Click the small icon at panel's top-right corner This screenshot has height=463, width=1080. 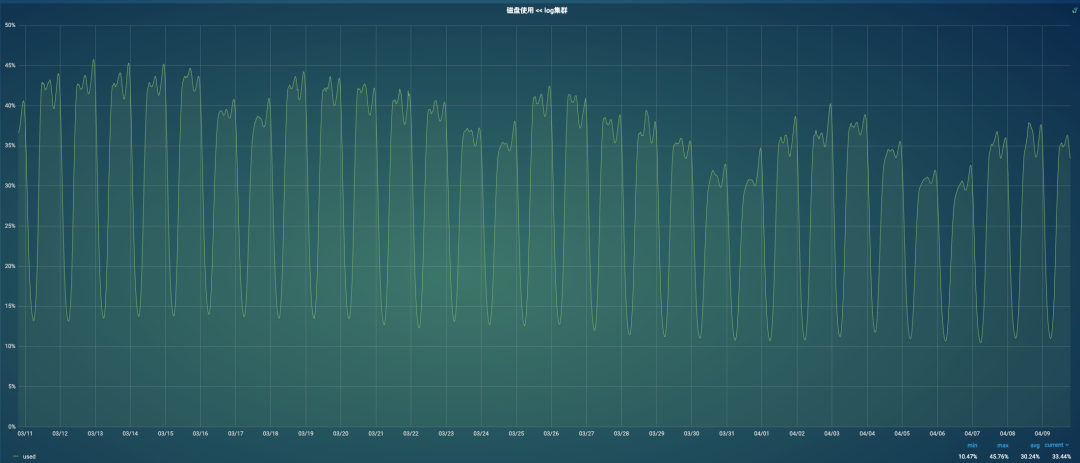(1074, 10)
